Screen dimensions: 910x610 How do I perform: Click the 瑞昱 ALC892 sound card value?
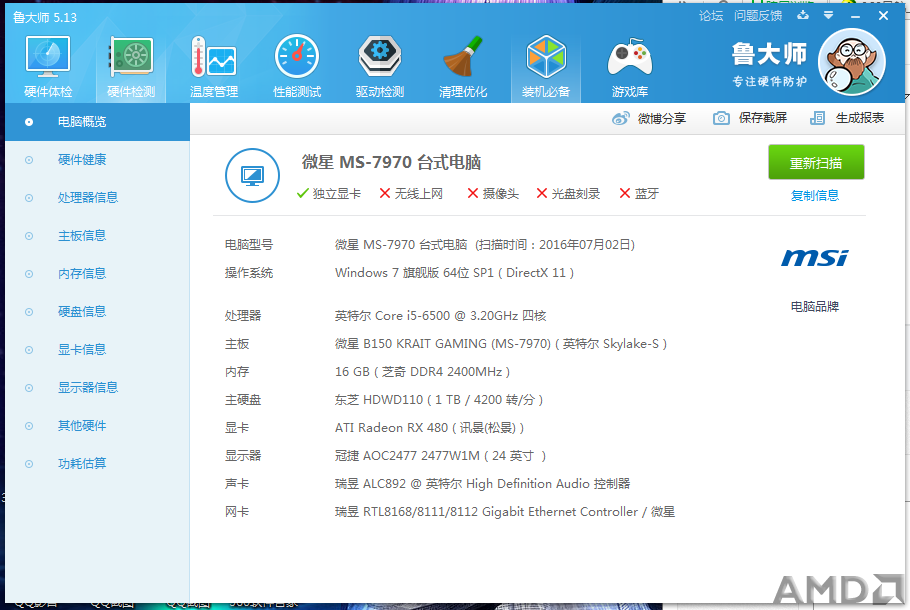482,484
